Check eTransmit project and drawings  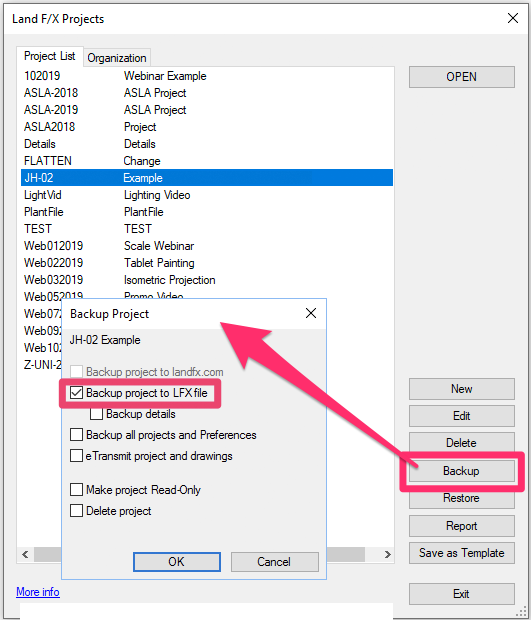(x=76, y=456)
